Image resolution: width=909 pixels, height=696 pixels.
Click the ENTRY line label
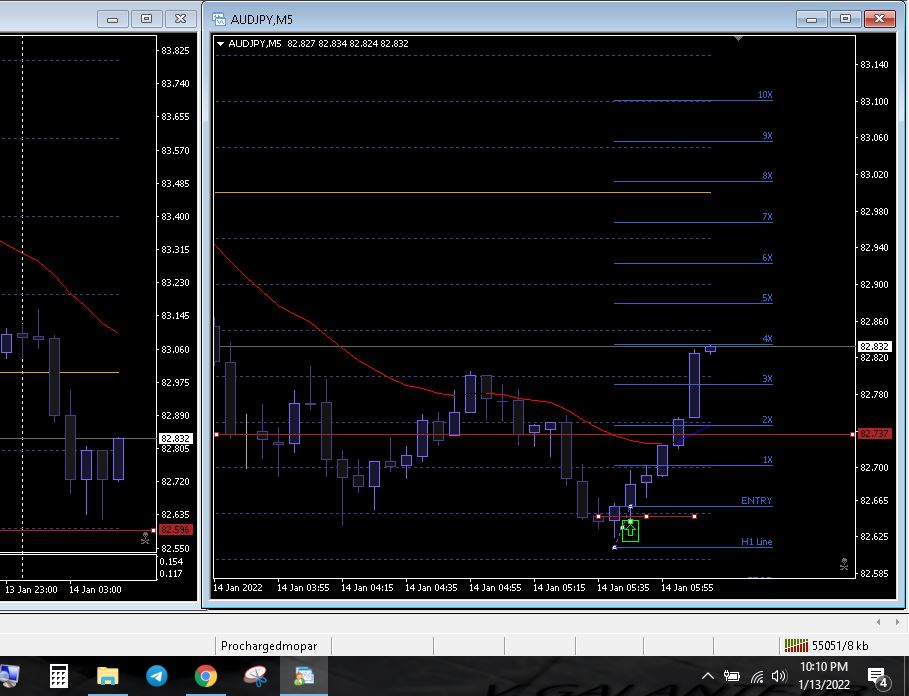tap(756, 501)
